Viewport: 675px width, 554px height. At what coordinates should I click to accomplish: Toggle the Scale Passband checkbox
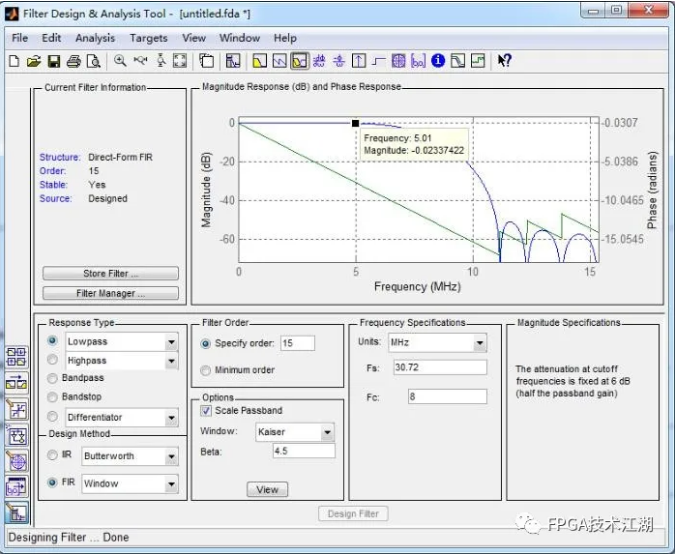(206, 411)
